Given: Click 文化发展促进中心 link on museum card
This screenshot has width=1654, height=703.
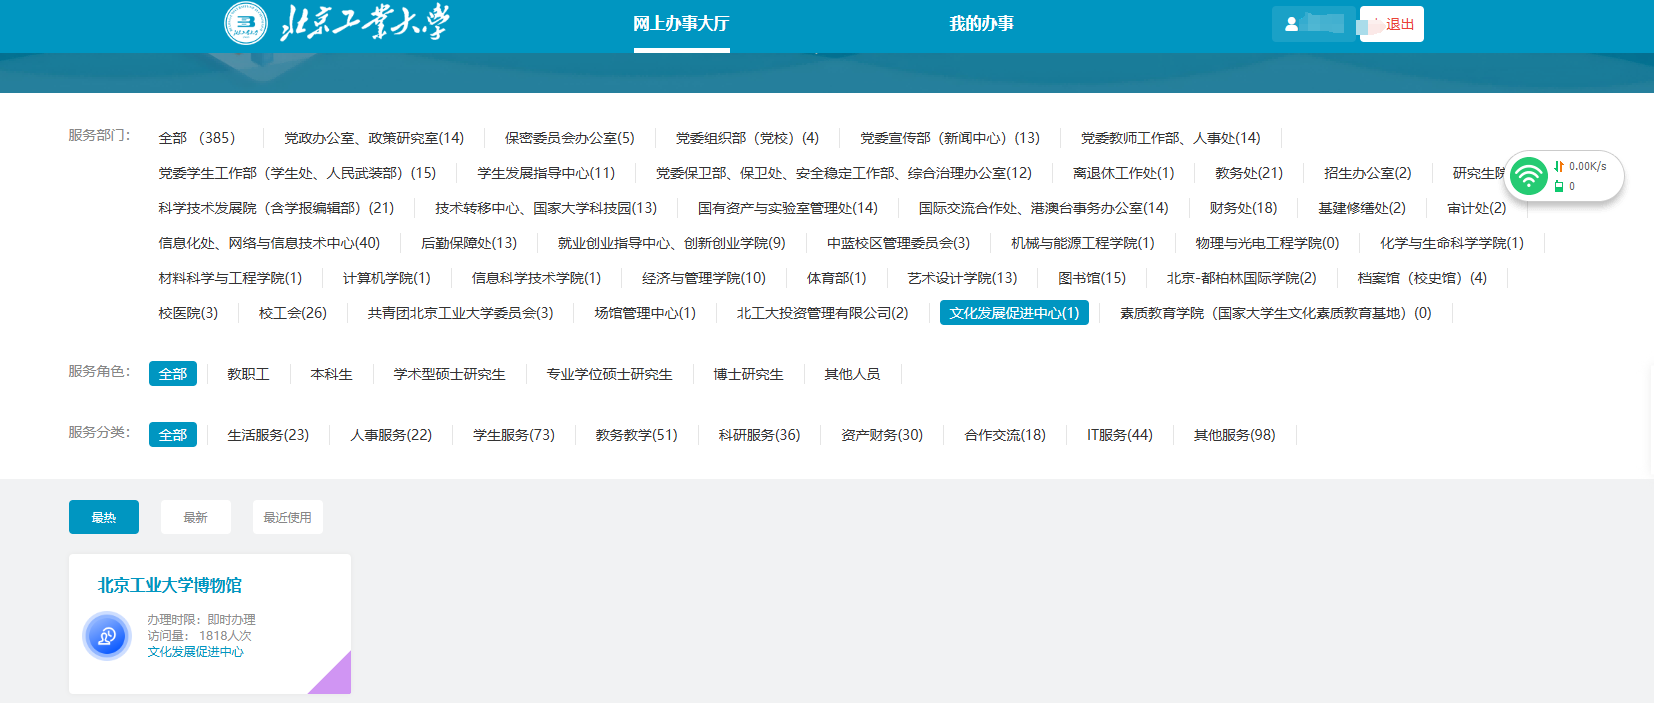Looking at the screenshot, I should 195,652.
